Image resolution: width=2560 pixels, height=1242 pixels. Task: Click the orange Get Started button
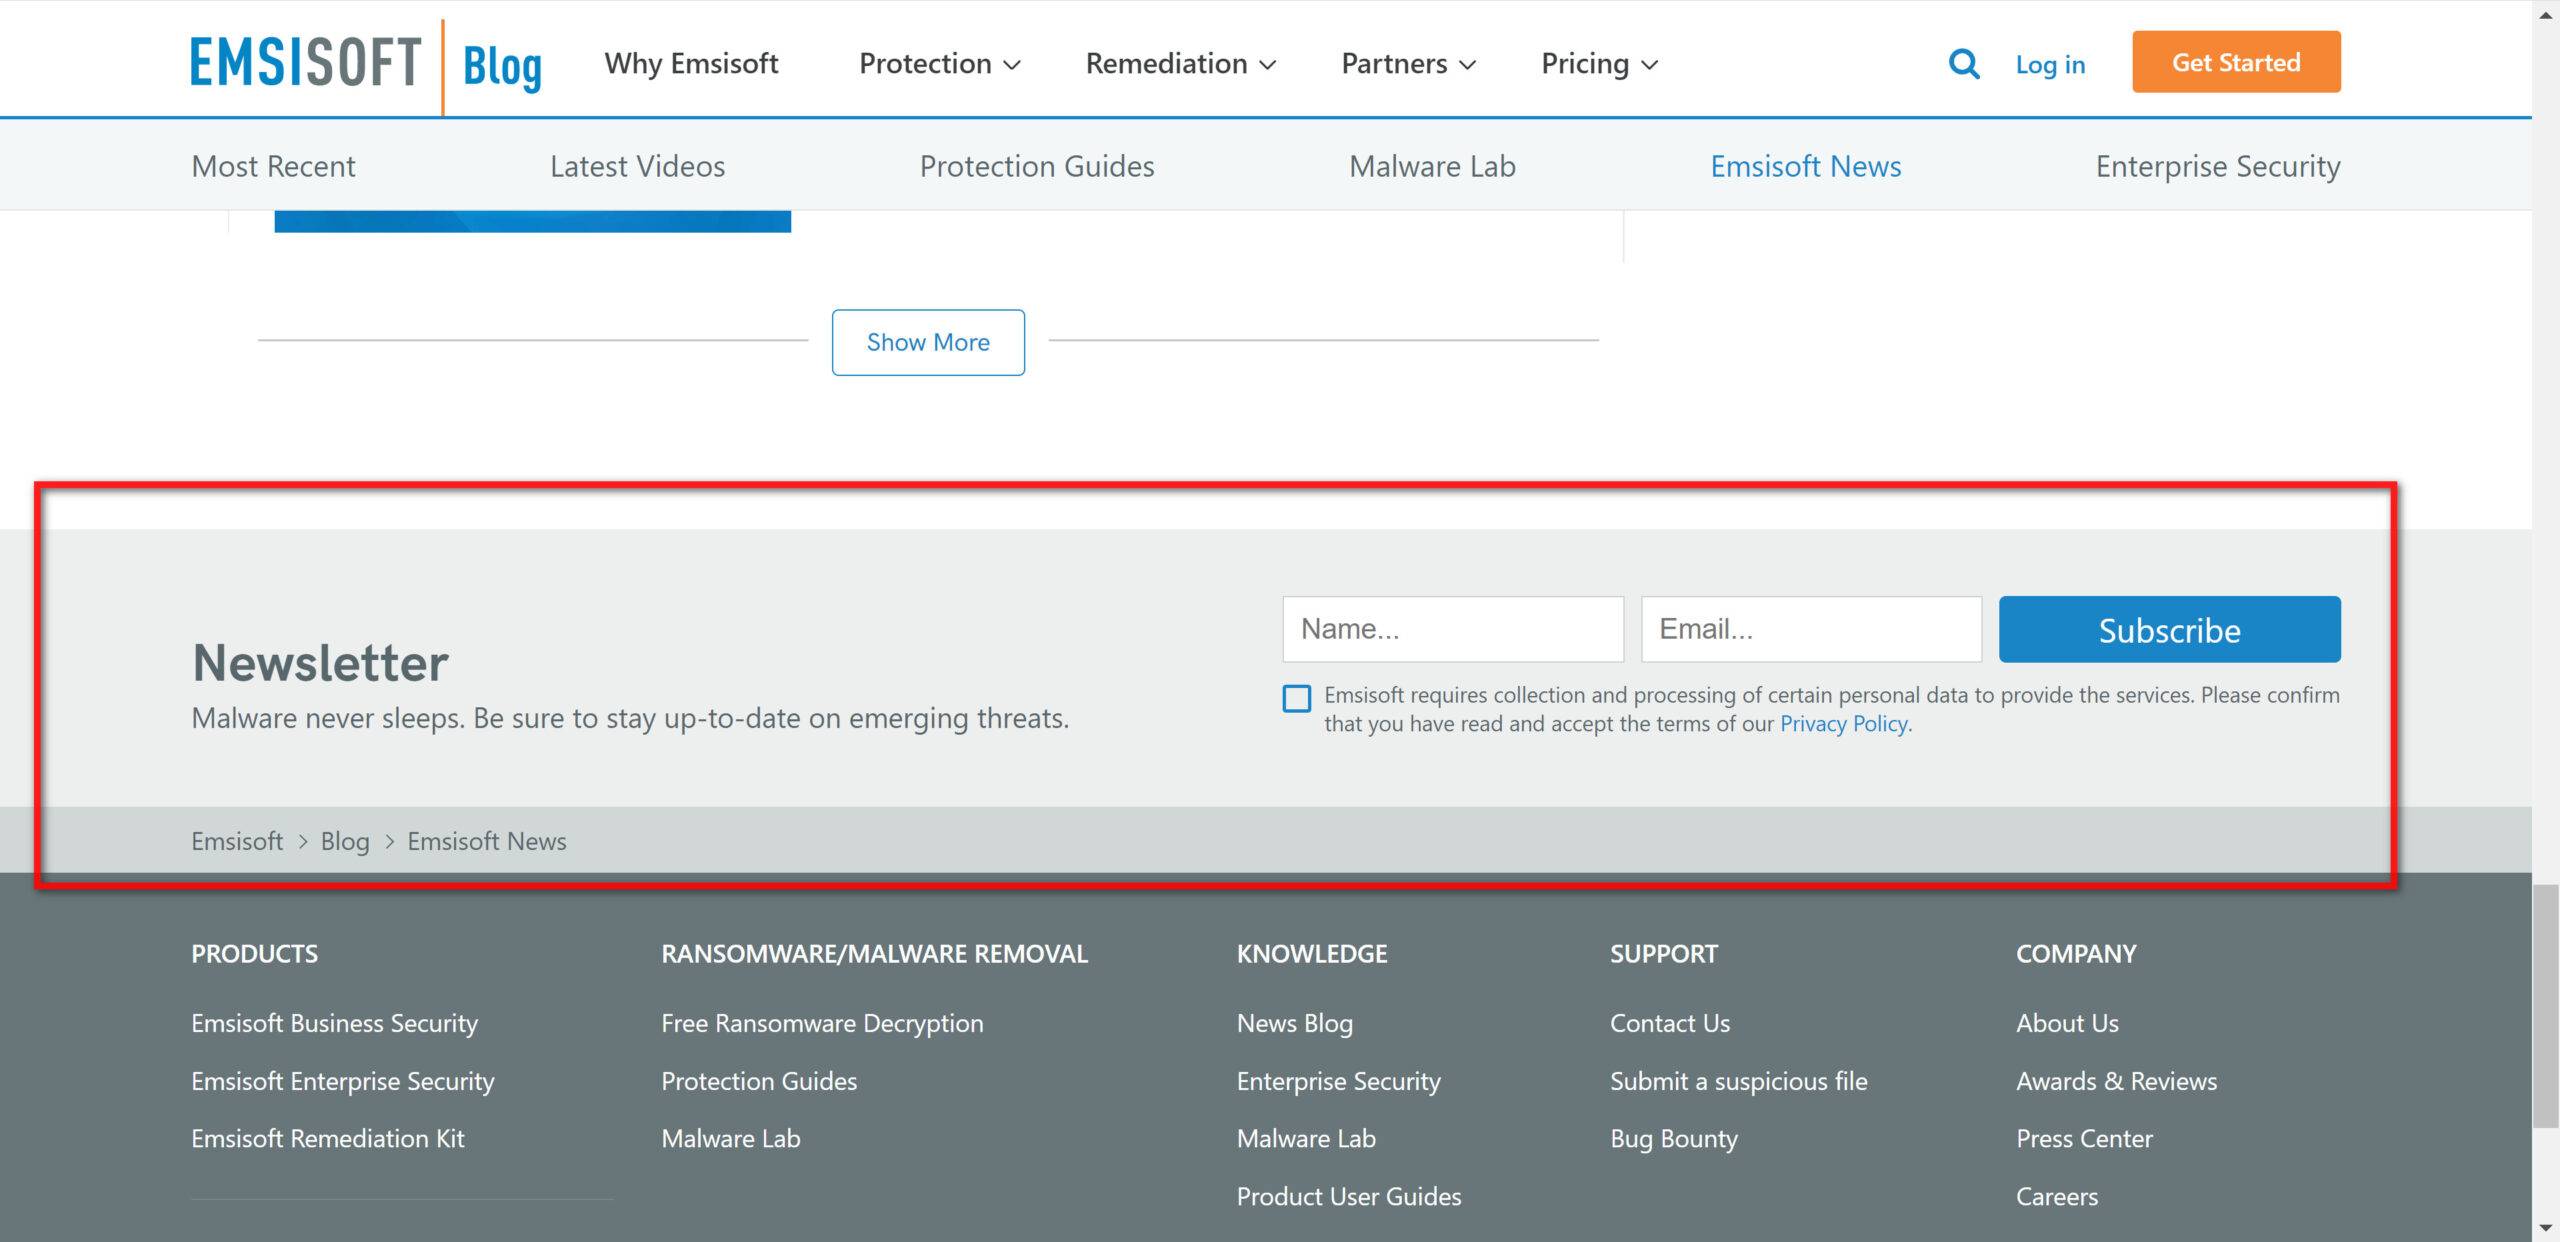click(2235, 62)
